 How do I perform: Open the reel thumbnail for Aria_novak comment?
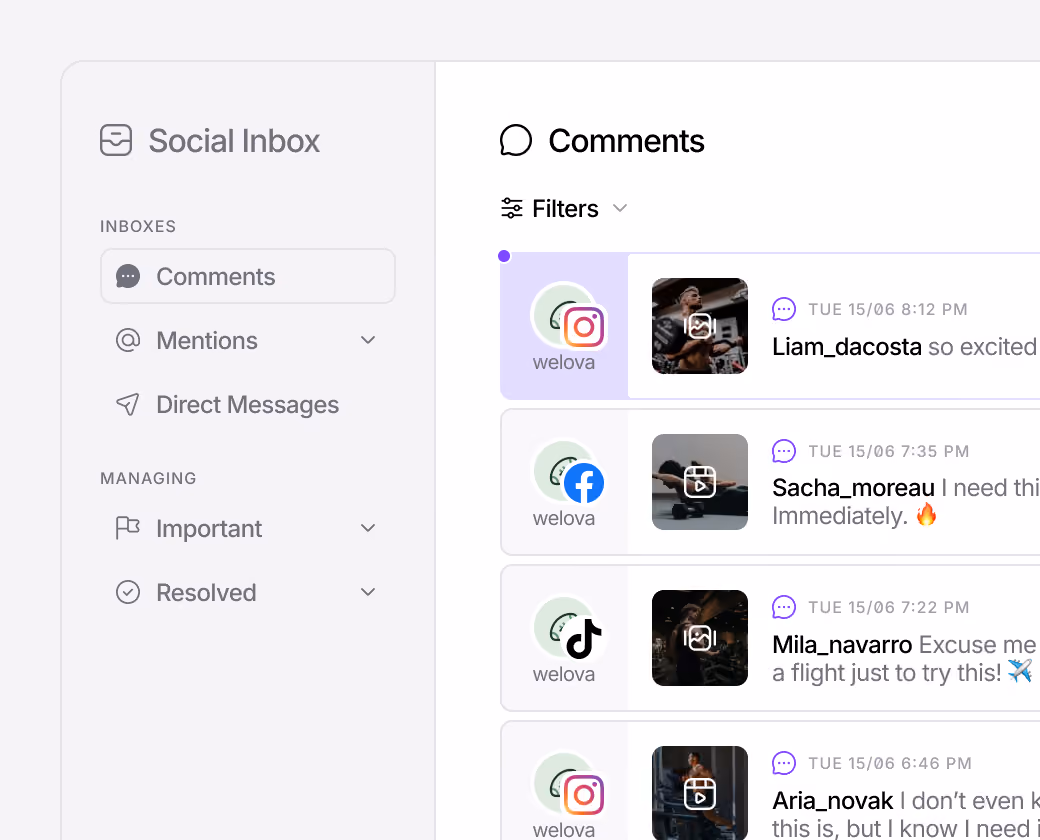(x=700, y=793)
